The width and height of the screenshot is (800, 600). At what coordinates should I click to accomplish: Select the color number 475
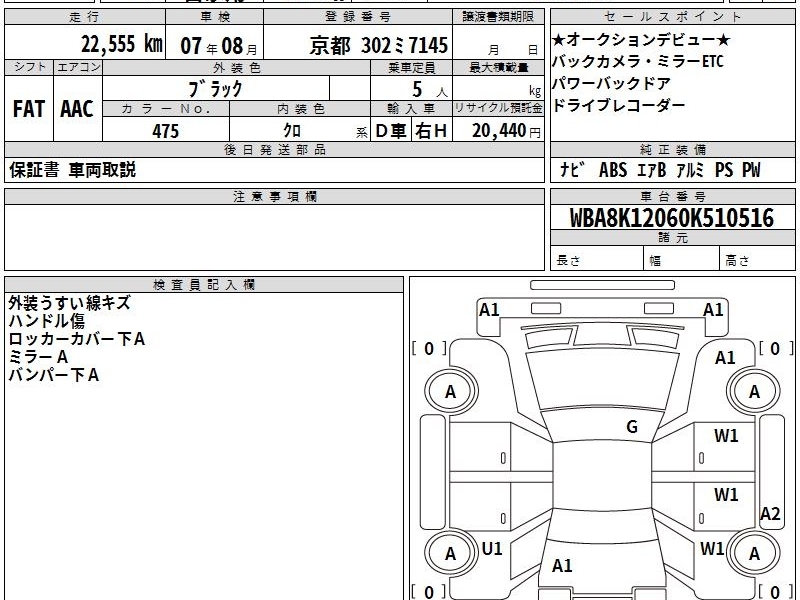[166, 131]
